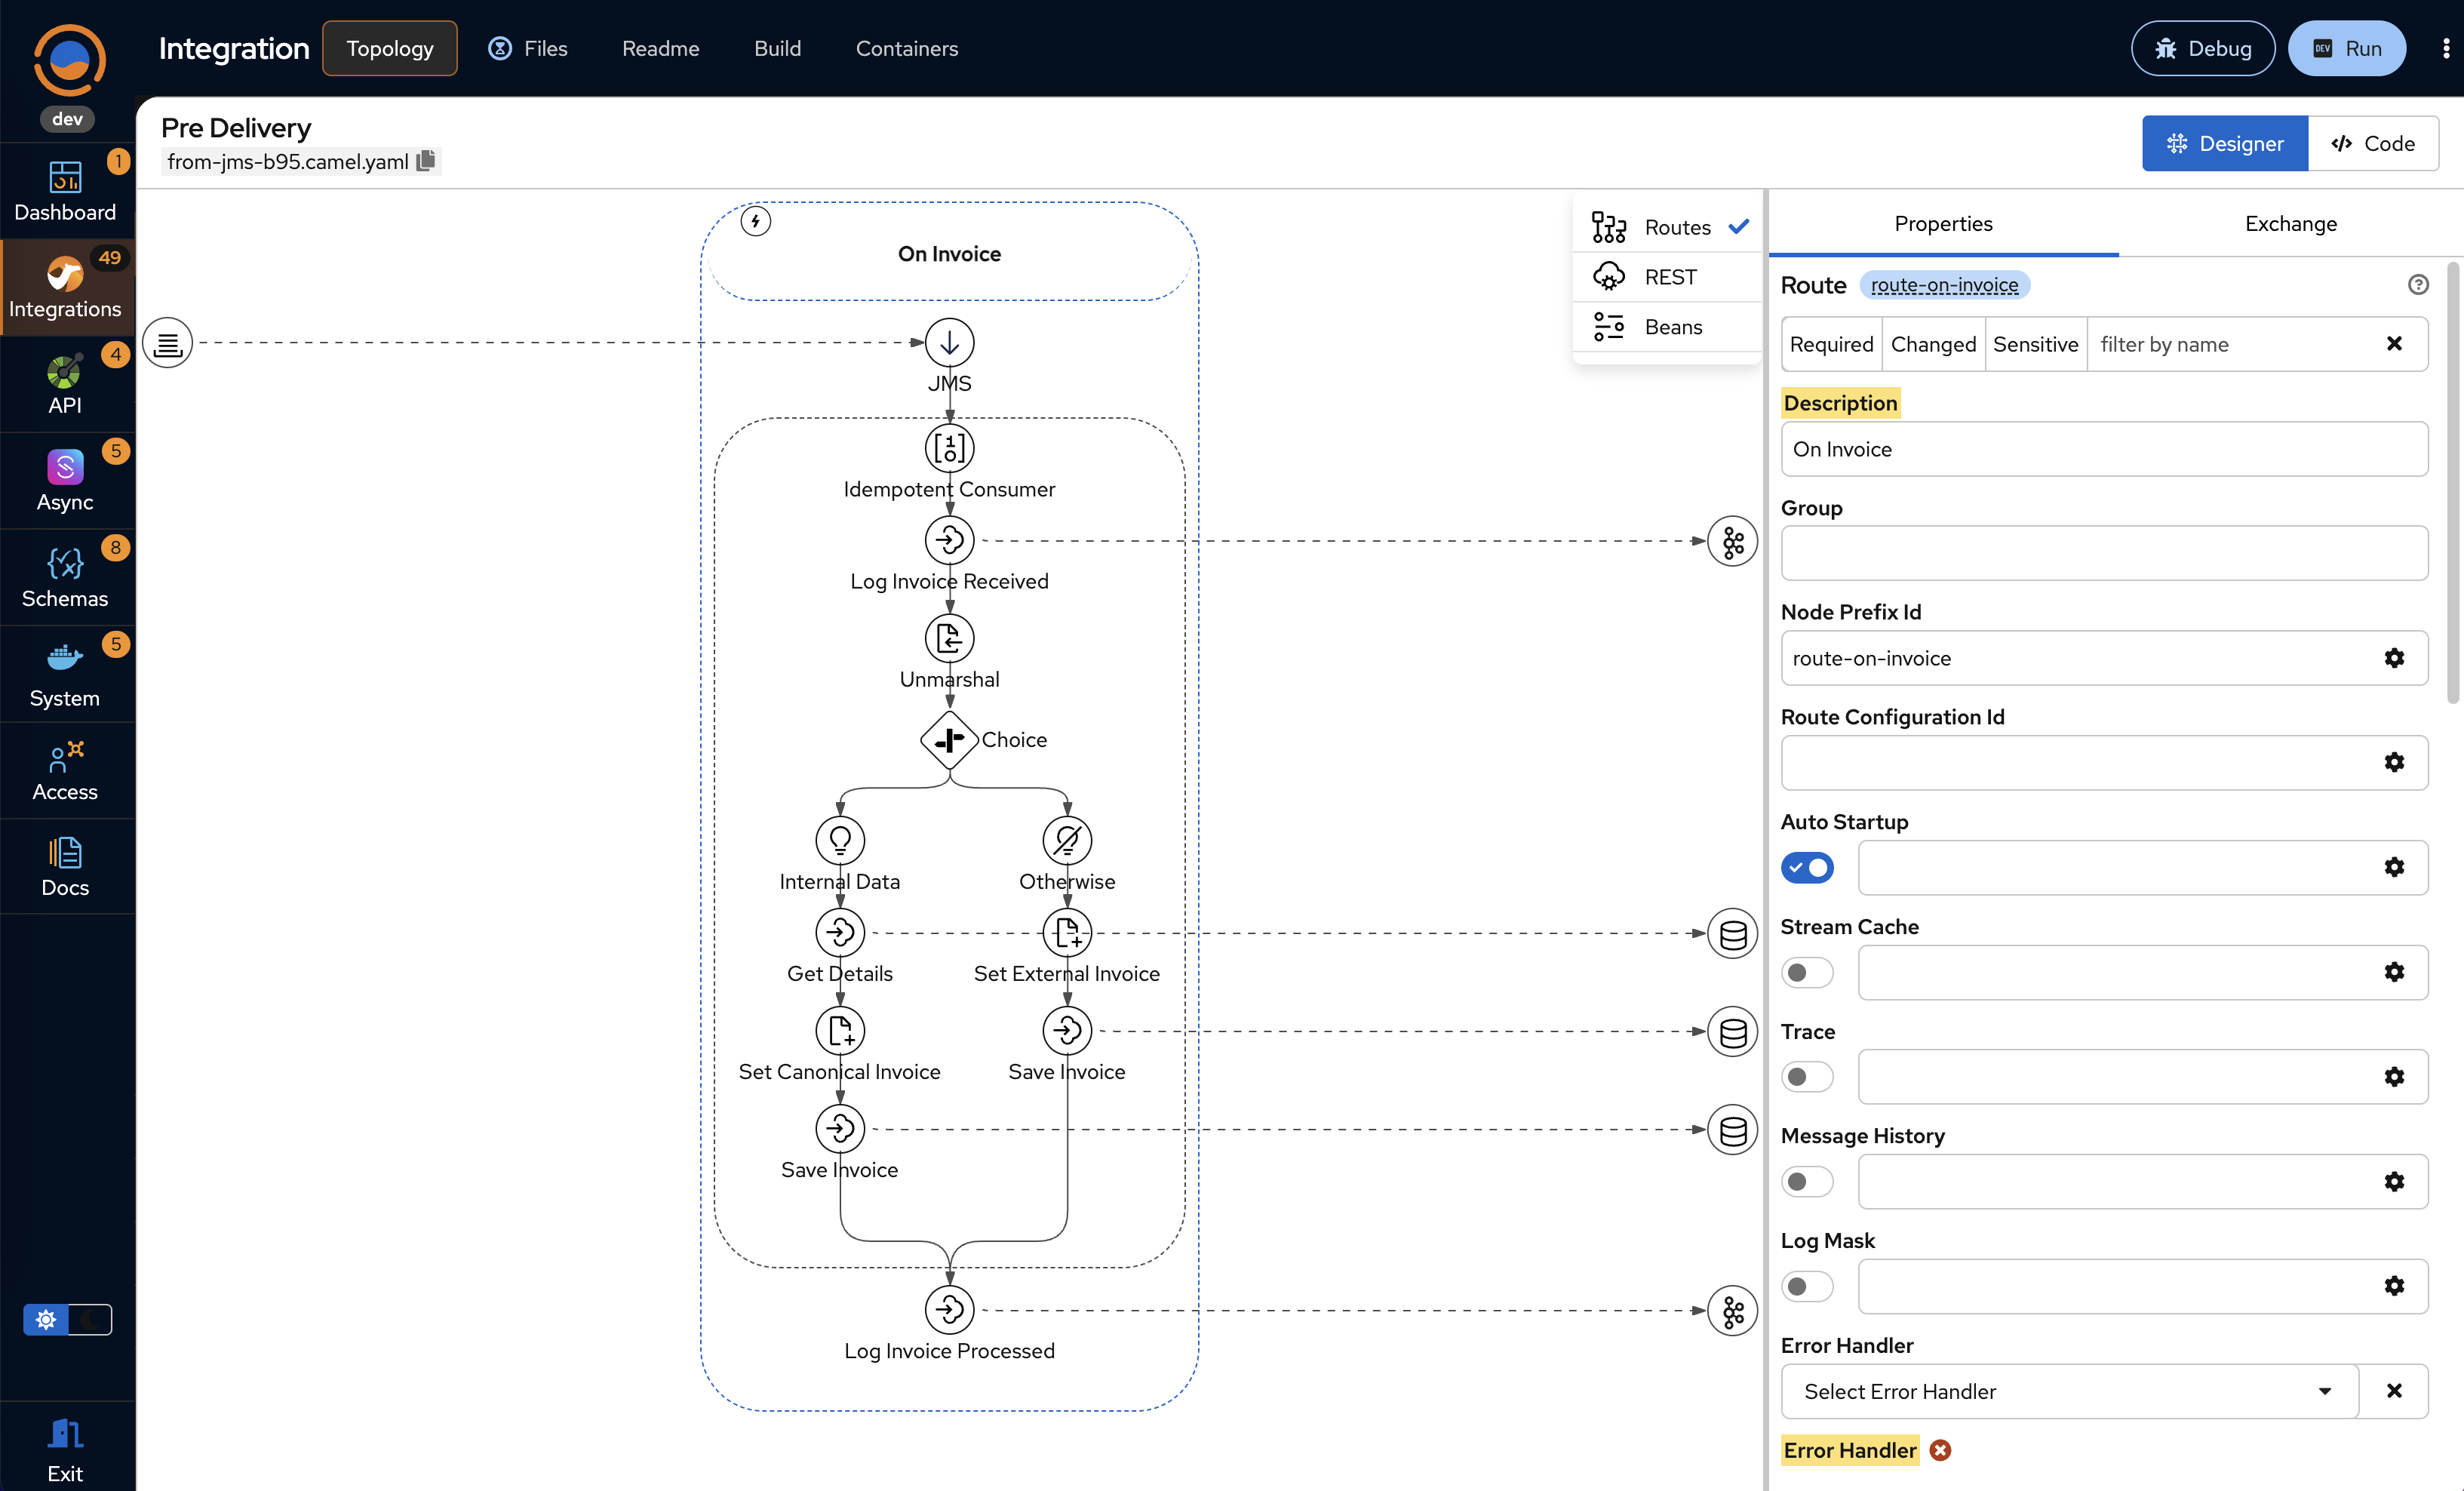Switch to the Exchange tab

[2290, 223]
